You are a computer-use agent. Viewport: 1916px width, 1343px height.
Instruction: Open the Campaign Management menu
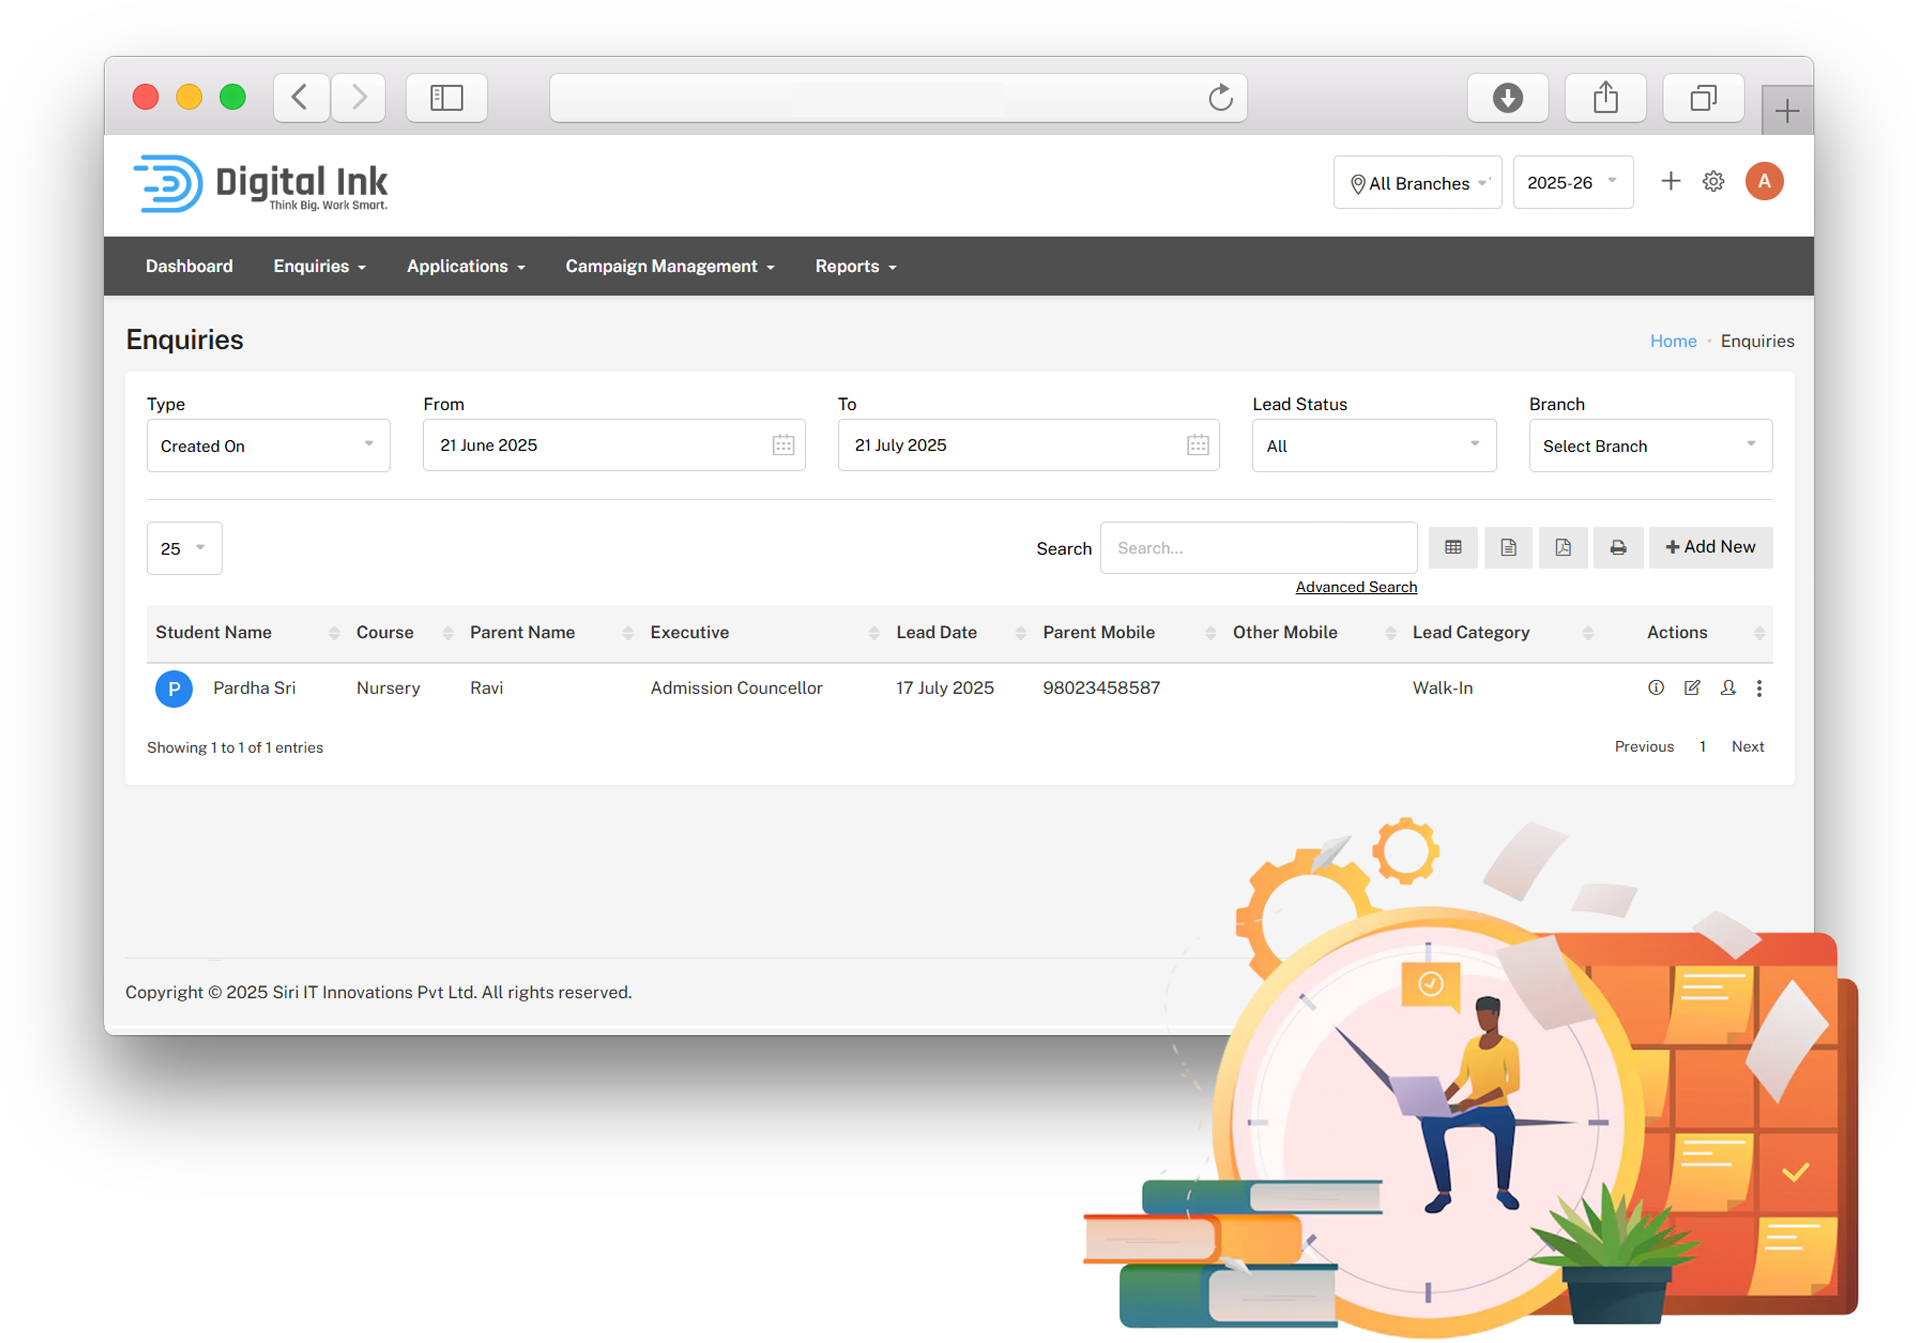pyautogui.click(x=670, y=267)
